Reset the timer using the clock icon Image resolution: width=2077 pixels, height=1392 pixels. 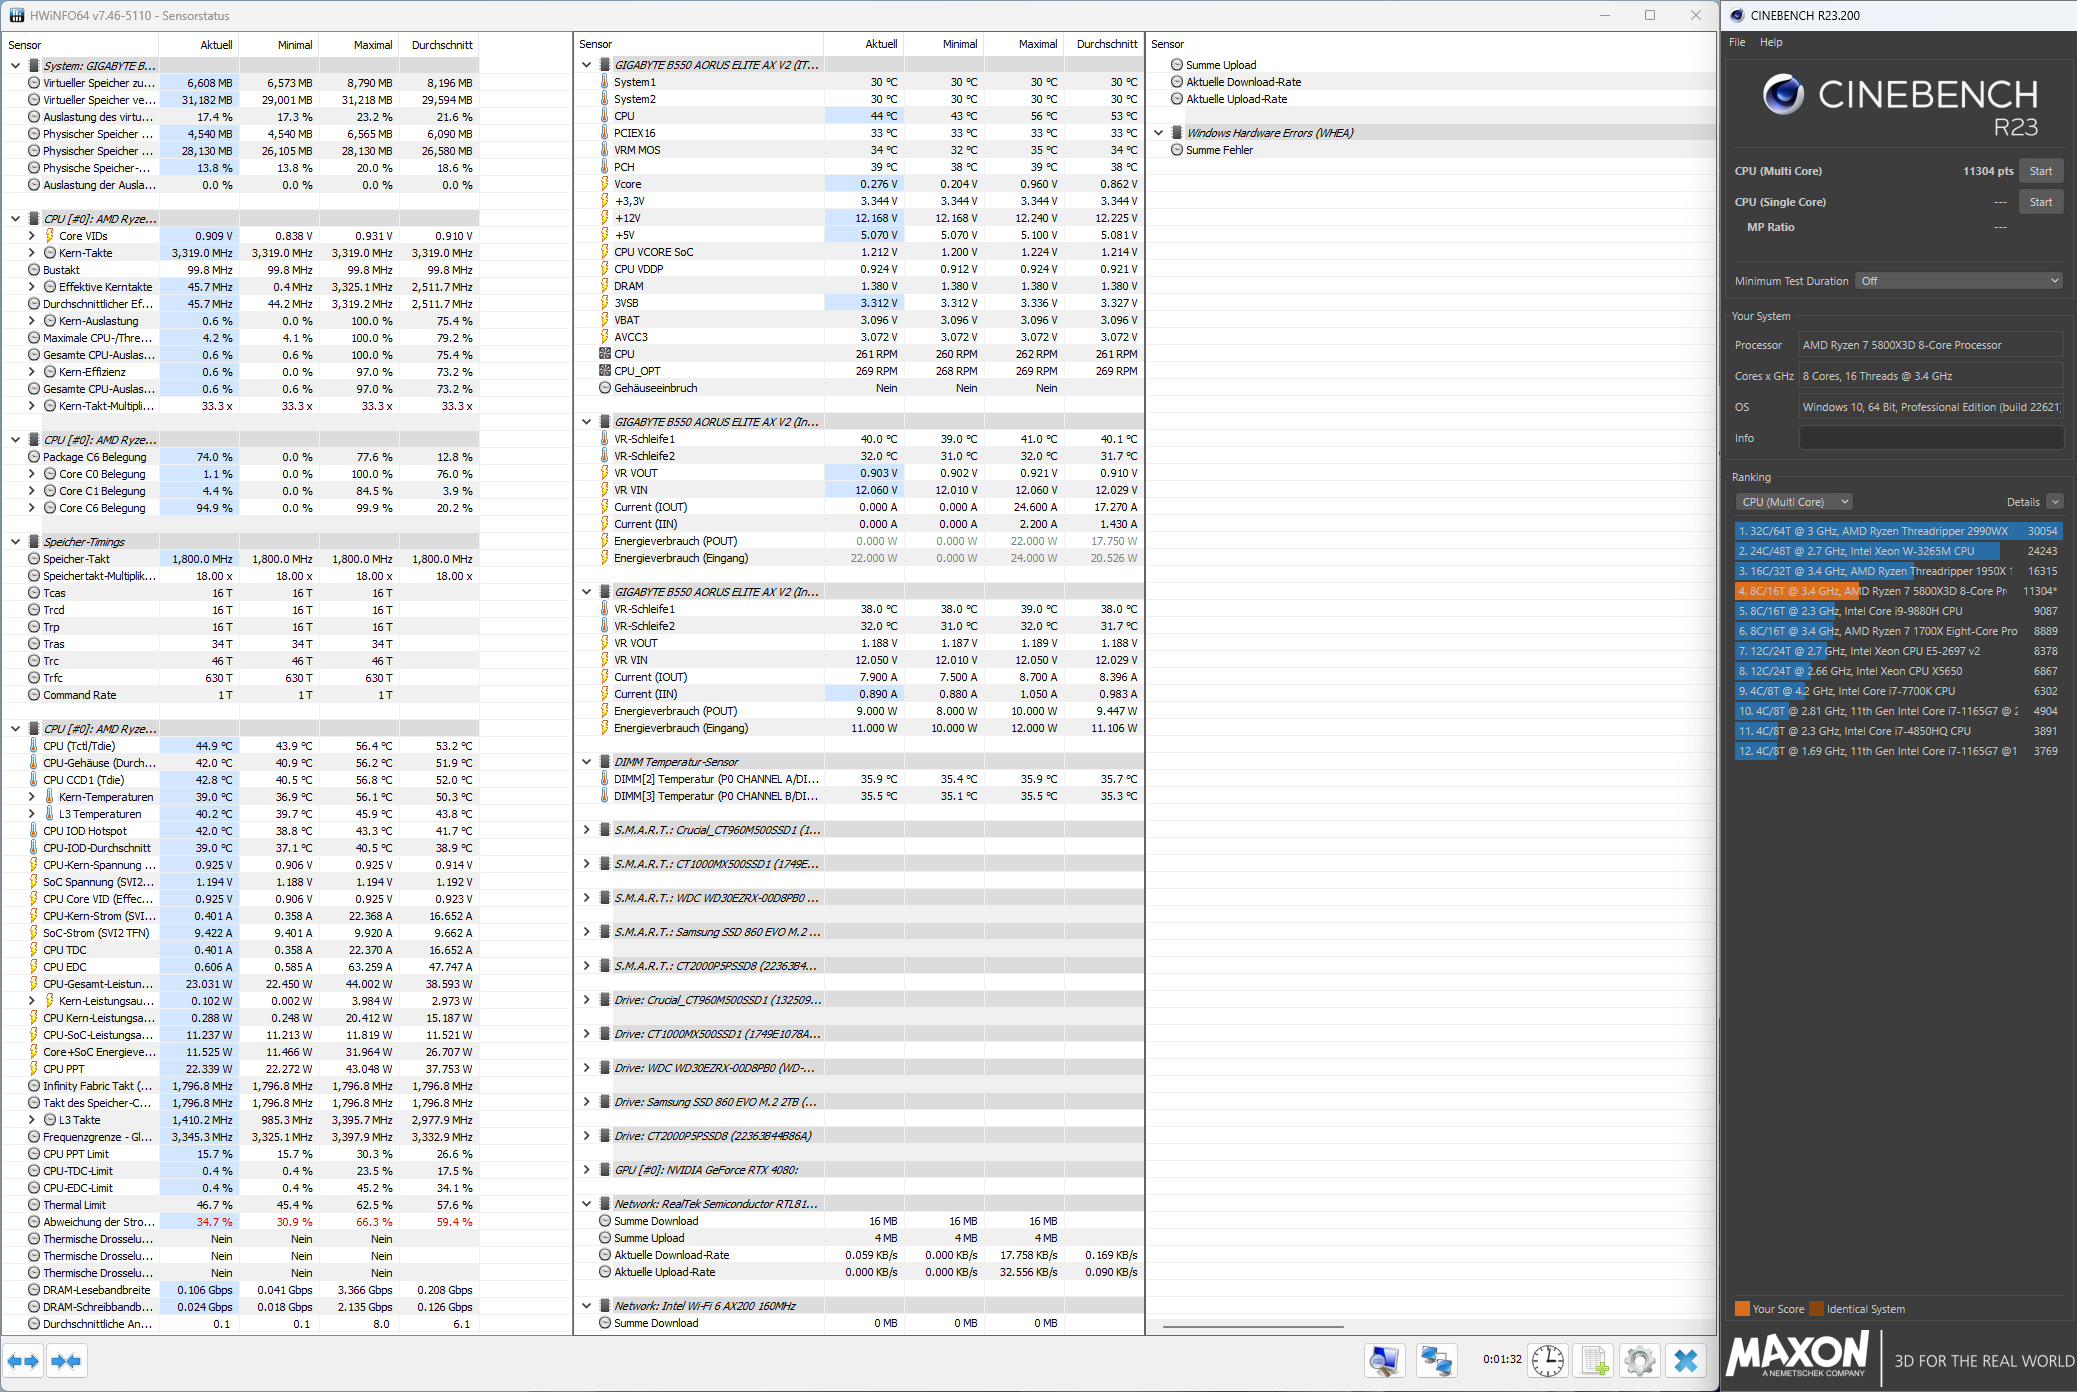[1547, 1360]
